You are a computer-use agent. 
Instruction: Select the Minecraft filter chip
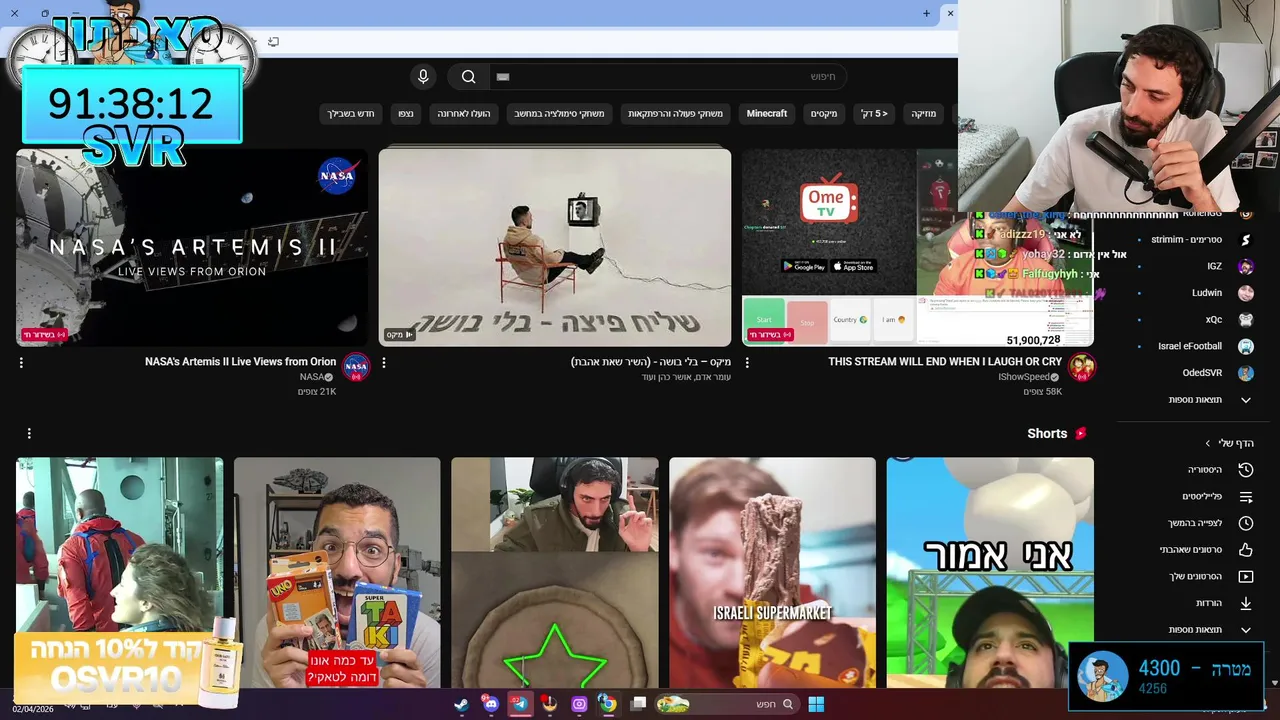[x=767, y=114]
